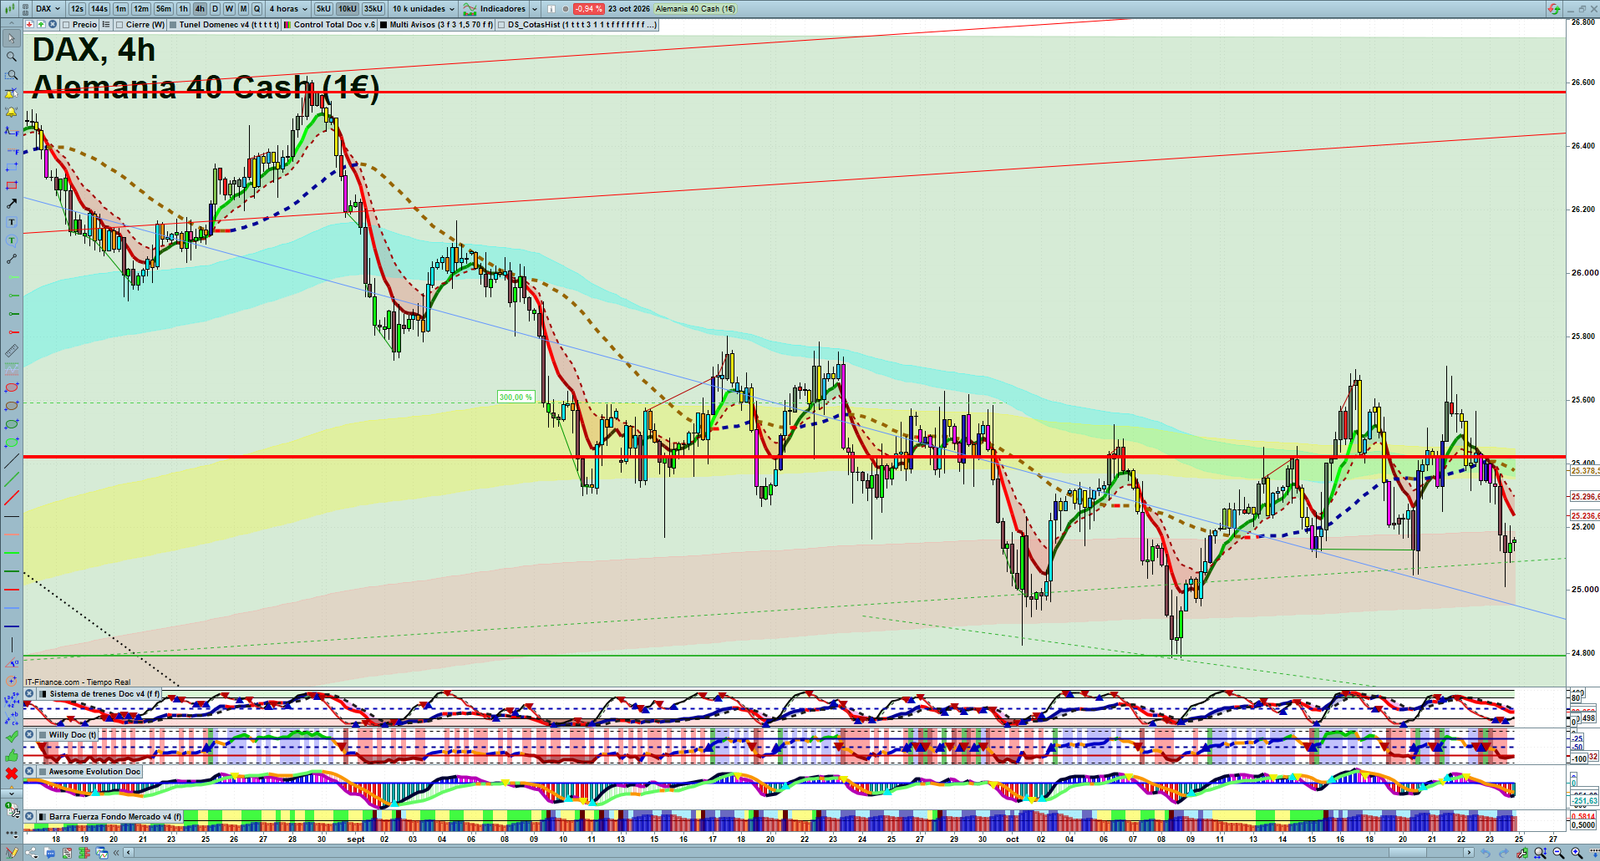Expand more tools chevron in left sidebar

[x=11, y=794]
